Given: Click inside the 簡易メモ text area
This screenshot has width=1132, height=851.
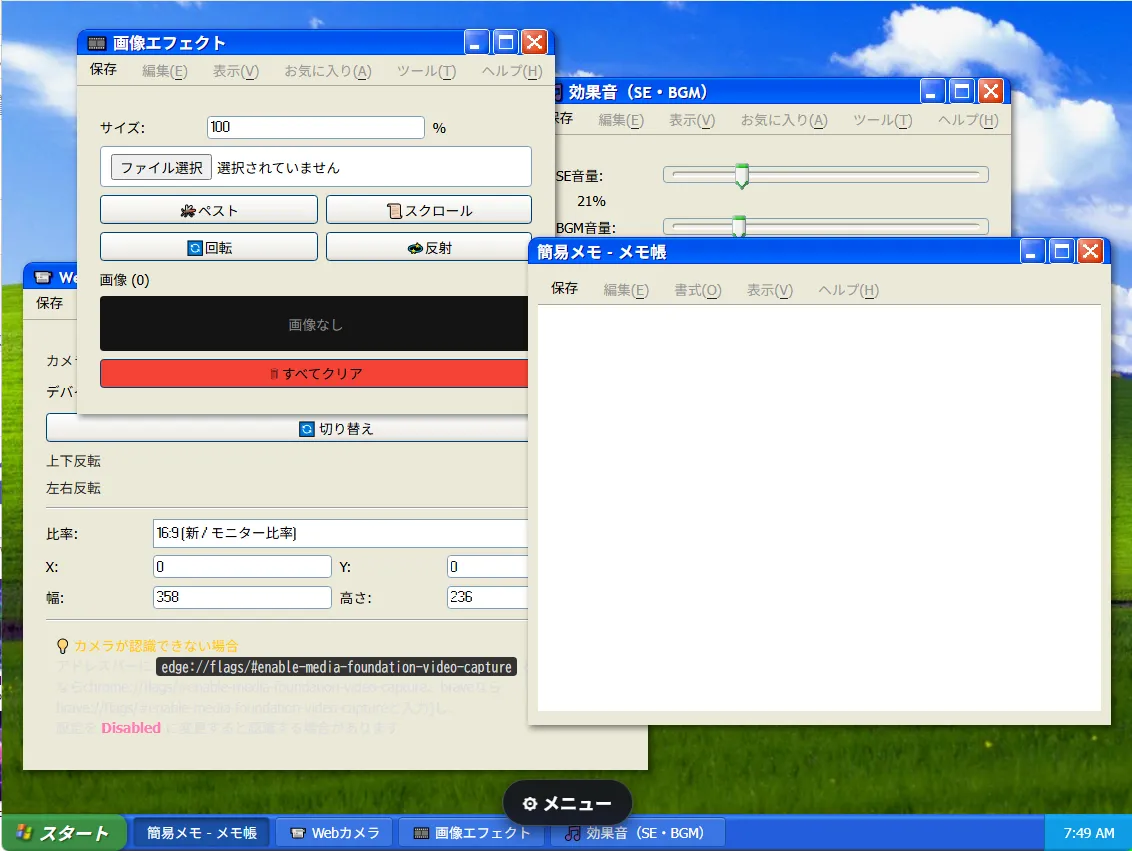Looking at the screenshot, I should coord(819,508).
